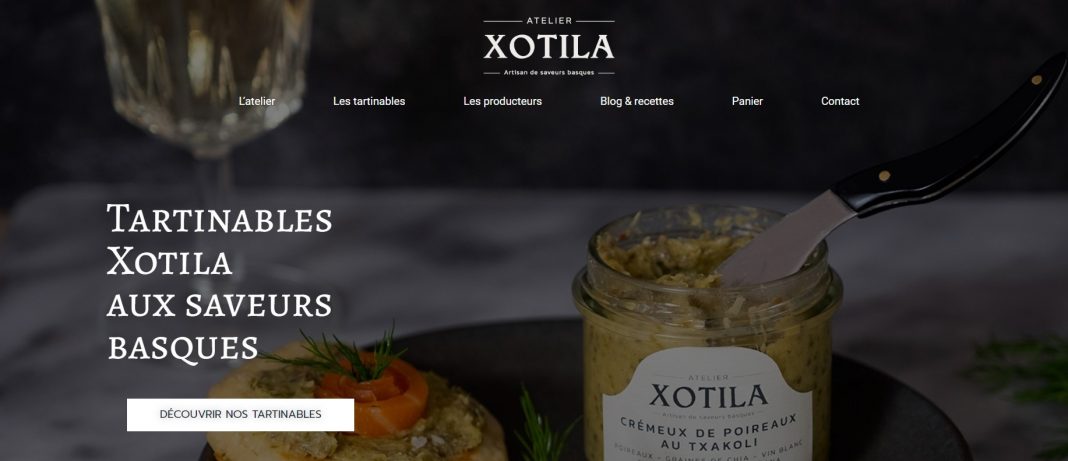Click the 'Artisan de saveurs basques' header tagline
Image resolution: width=1068 pixels, height=461 pixels.
[x=549, y=72]
